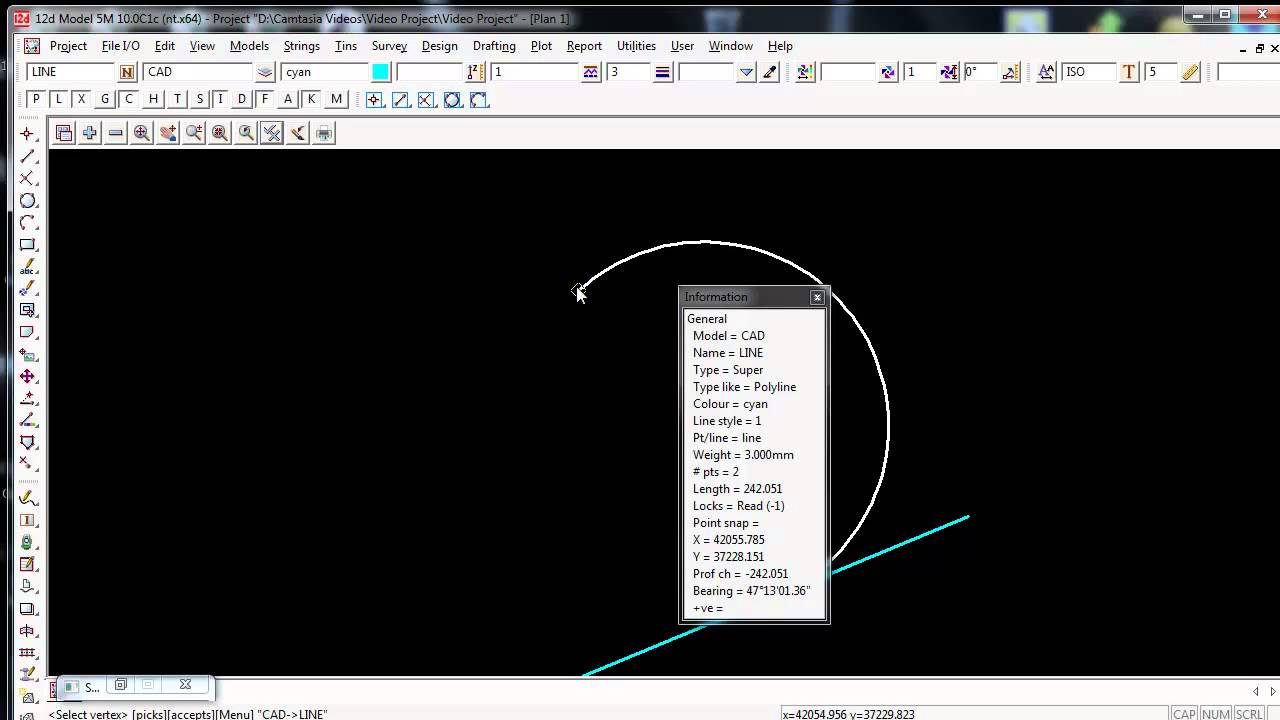The width and height of the screenshot is (1280, 720).
Task: Click the name 'N' icon beside LINE field
Action: tap(127, 72)
